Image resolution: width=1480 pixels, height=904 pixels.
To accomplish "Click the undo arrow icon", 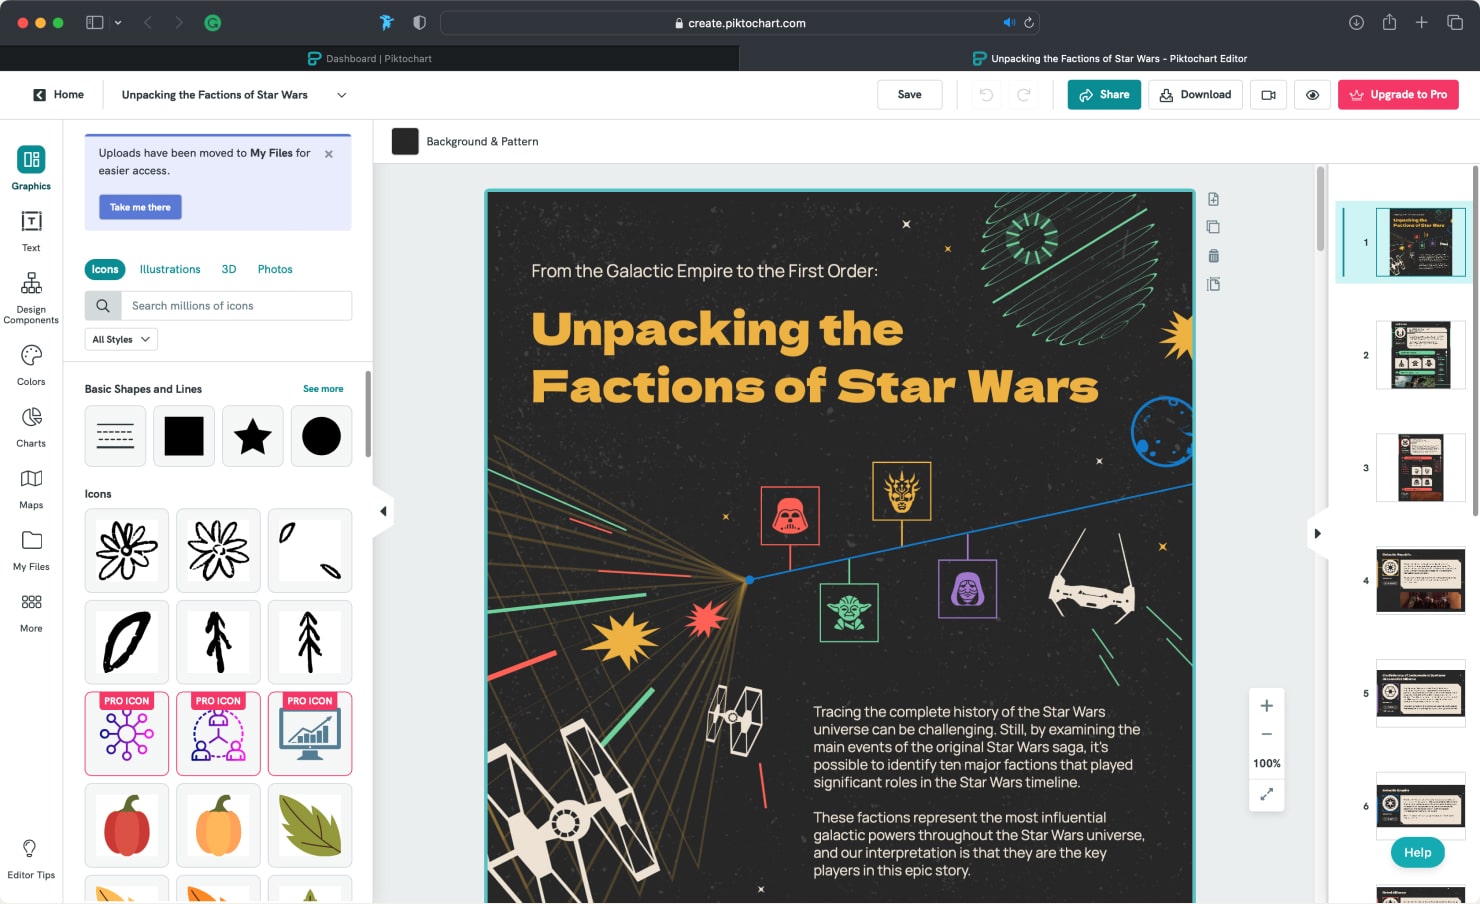I will click(986, 95).
